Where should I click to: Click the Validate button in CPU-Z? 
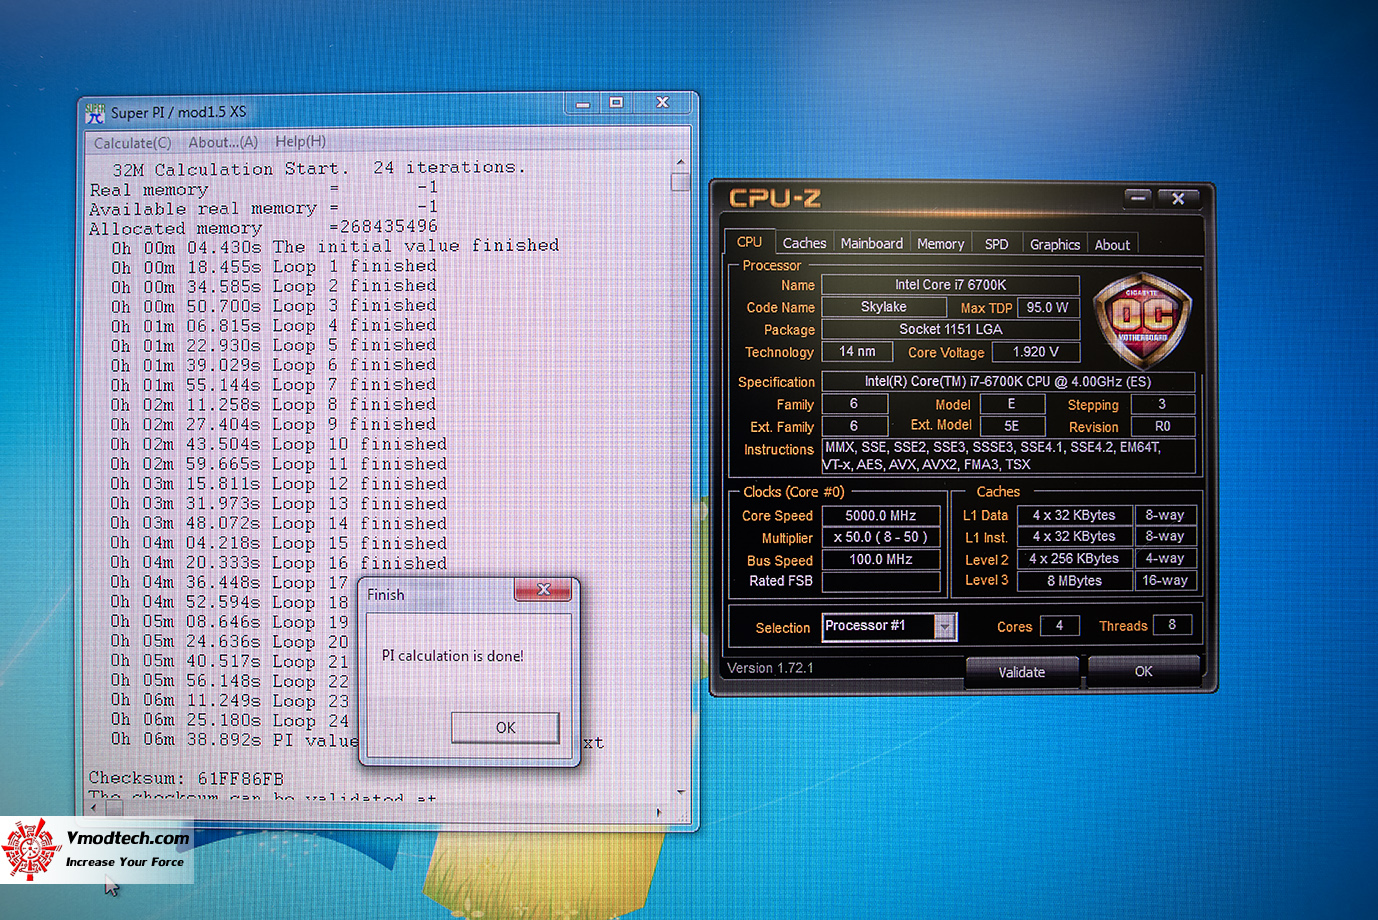(x=1021, y=672)
